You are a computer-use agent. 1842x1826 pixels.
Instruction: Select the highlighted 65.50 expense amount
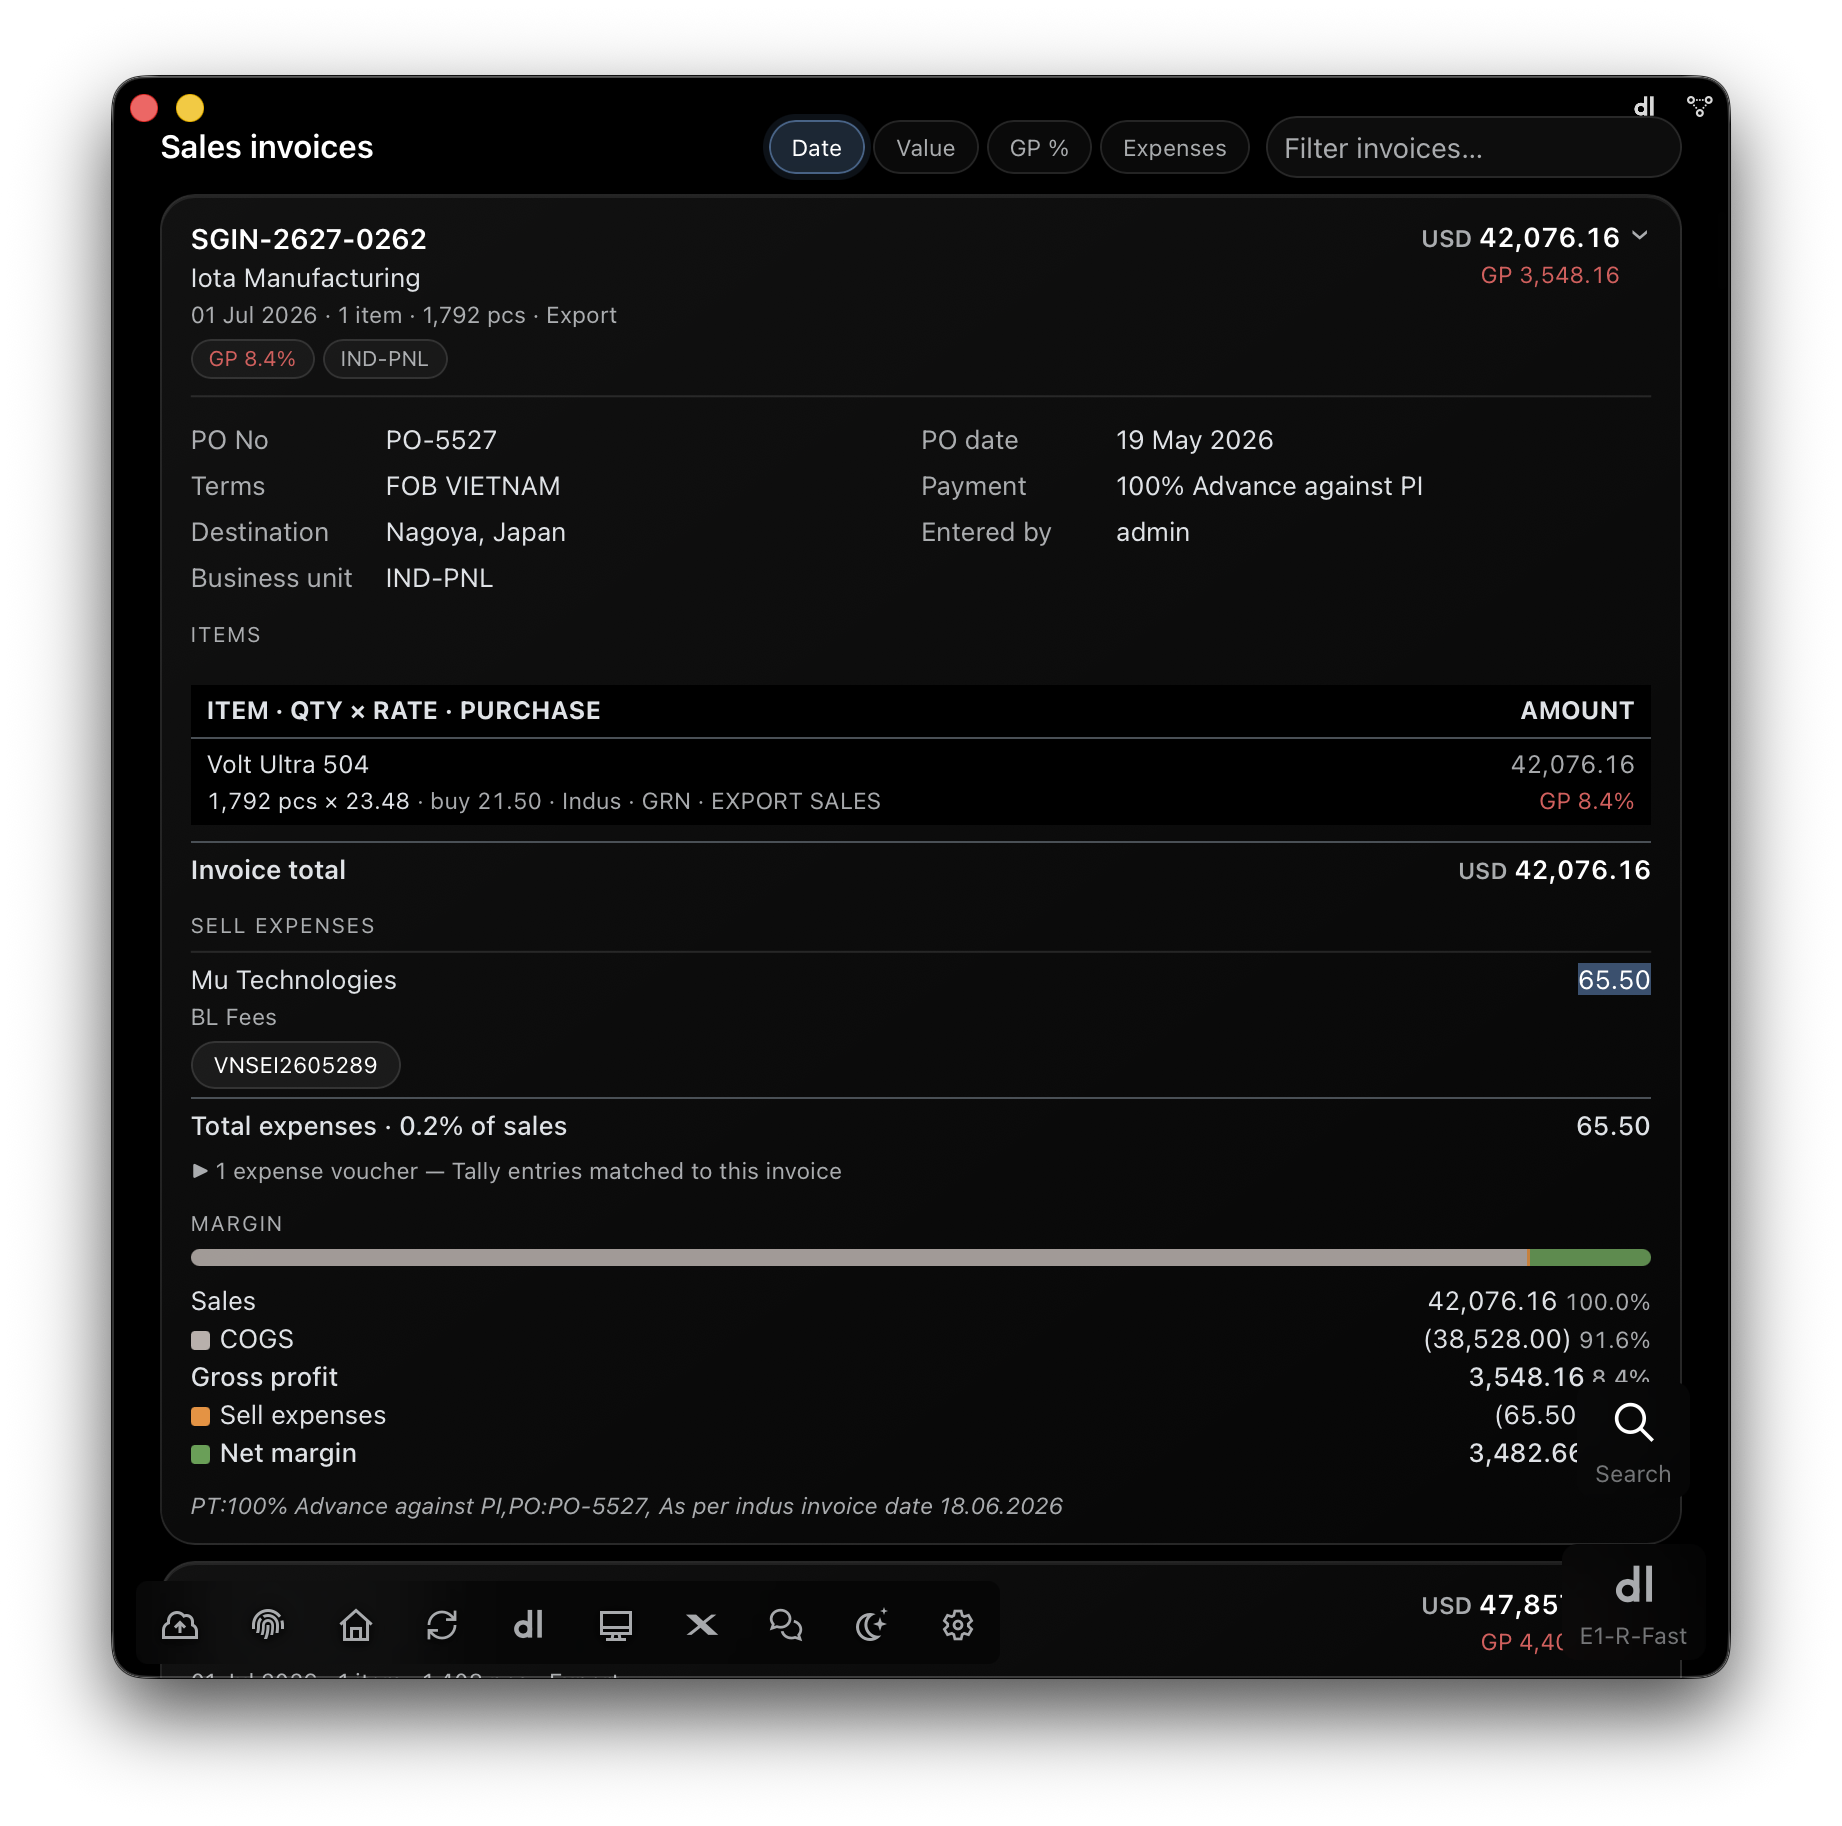click(x=1613, y=980)
